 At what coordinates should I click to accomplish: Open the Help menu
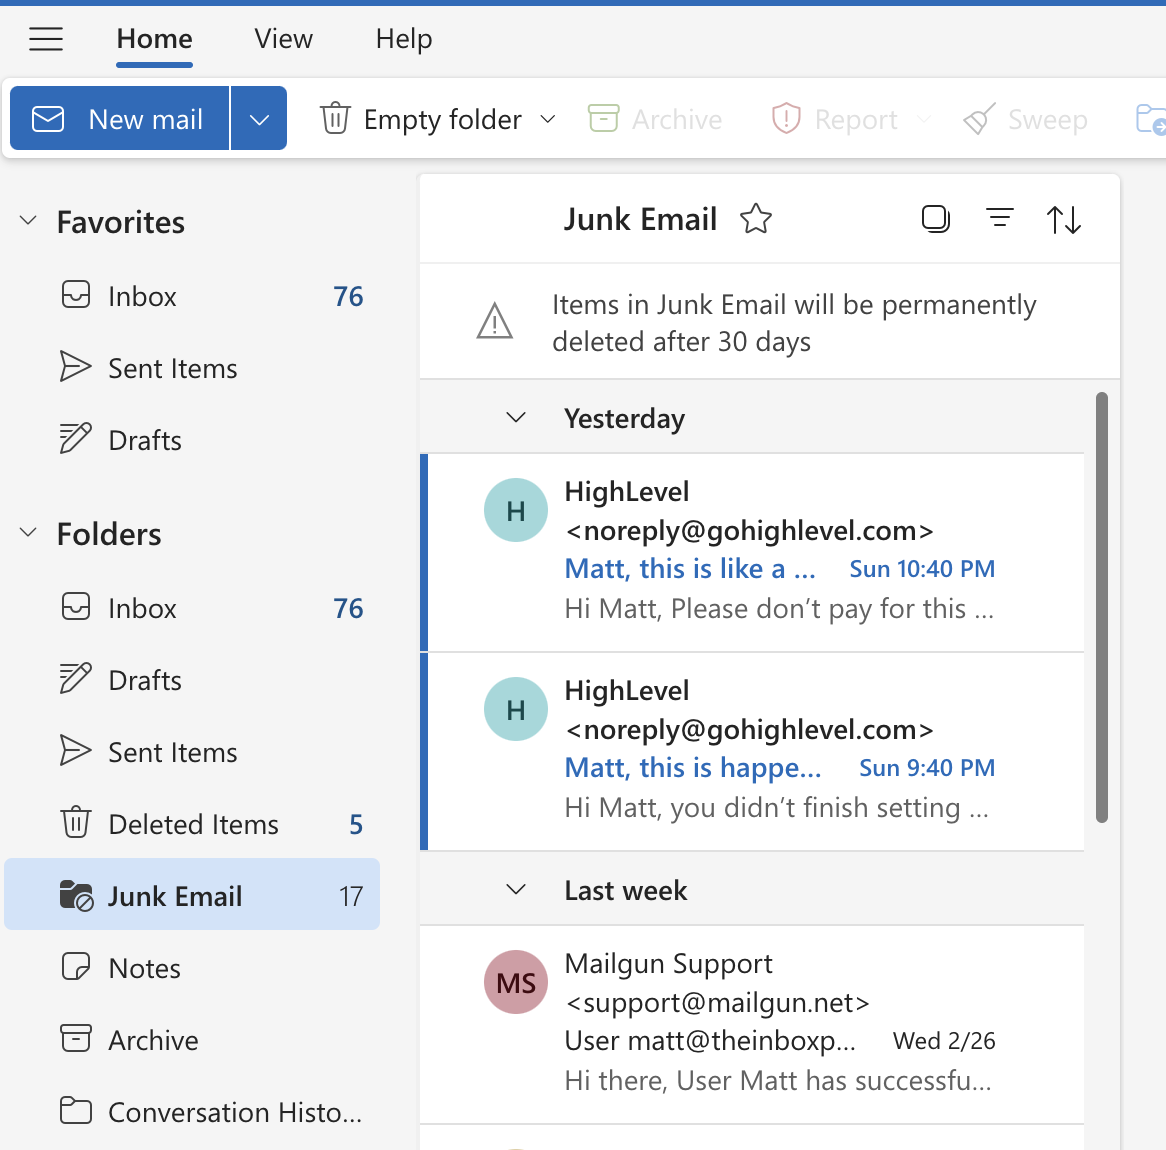[x=403, y=38]
